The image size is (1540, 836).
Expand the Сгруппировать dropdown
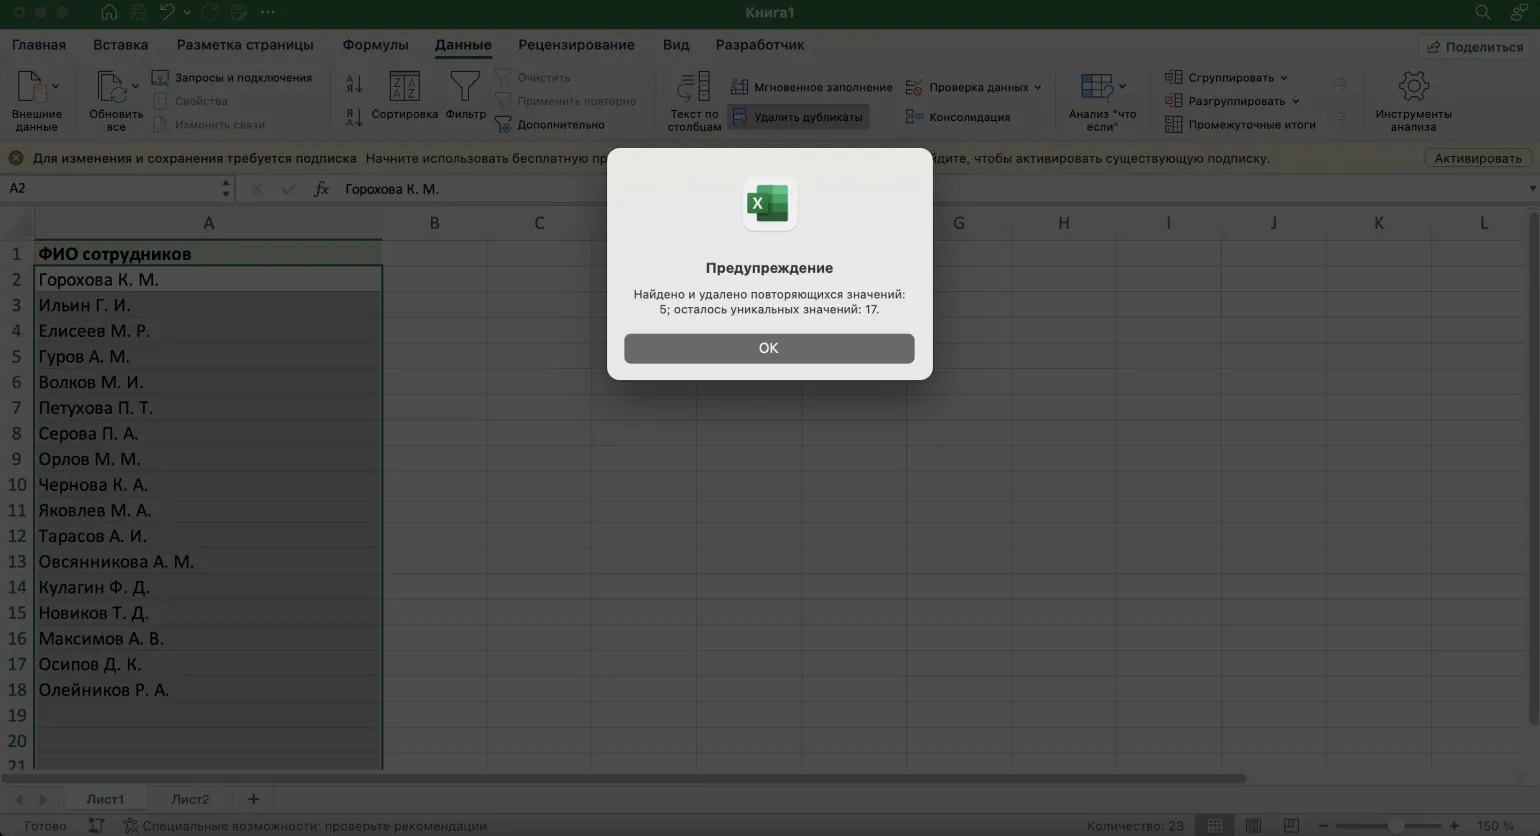coord(1284,78)
